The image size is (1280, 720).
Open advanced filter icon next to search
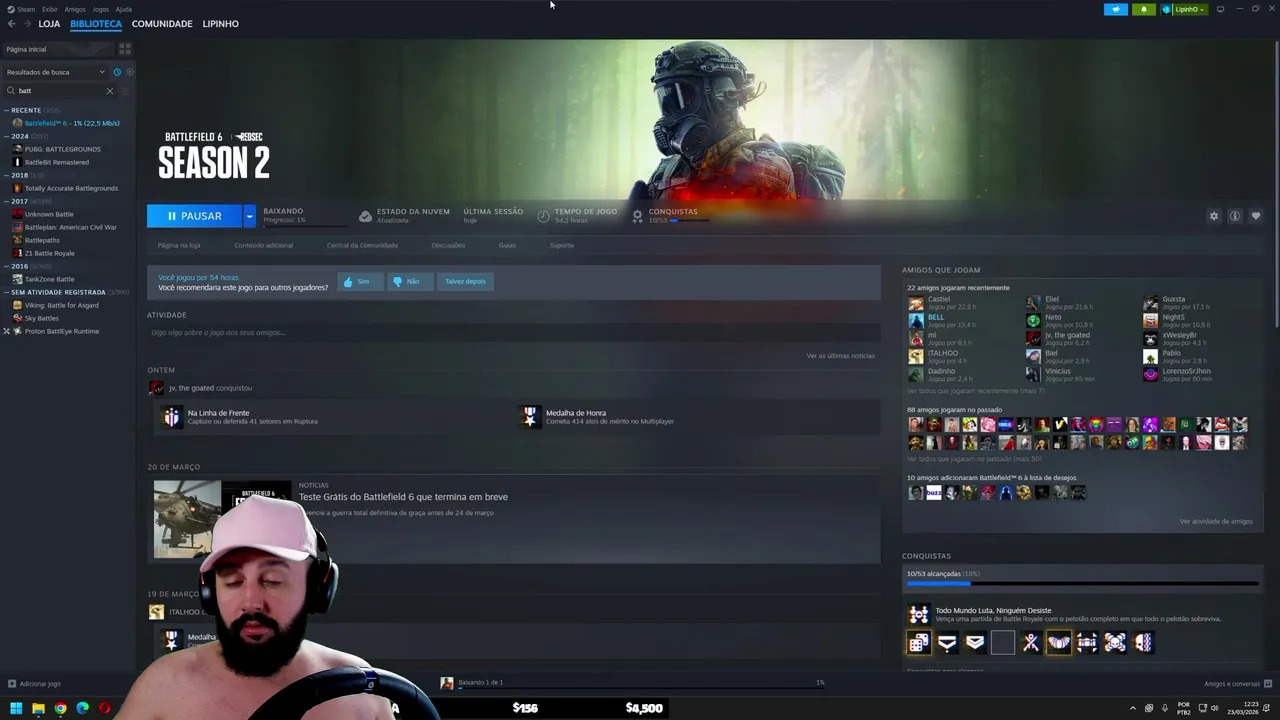tap(125, 91)
